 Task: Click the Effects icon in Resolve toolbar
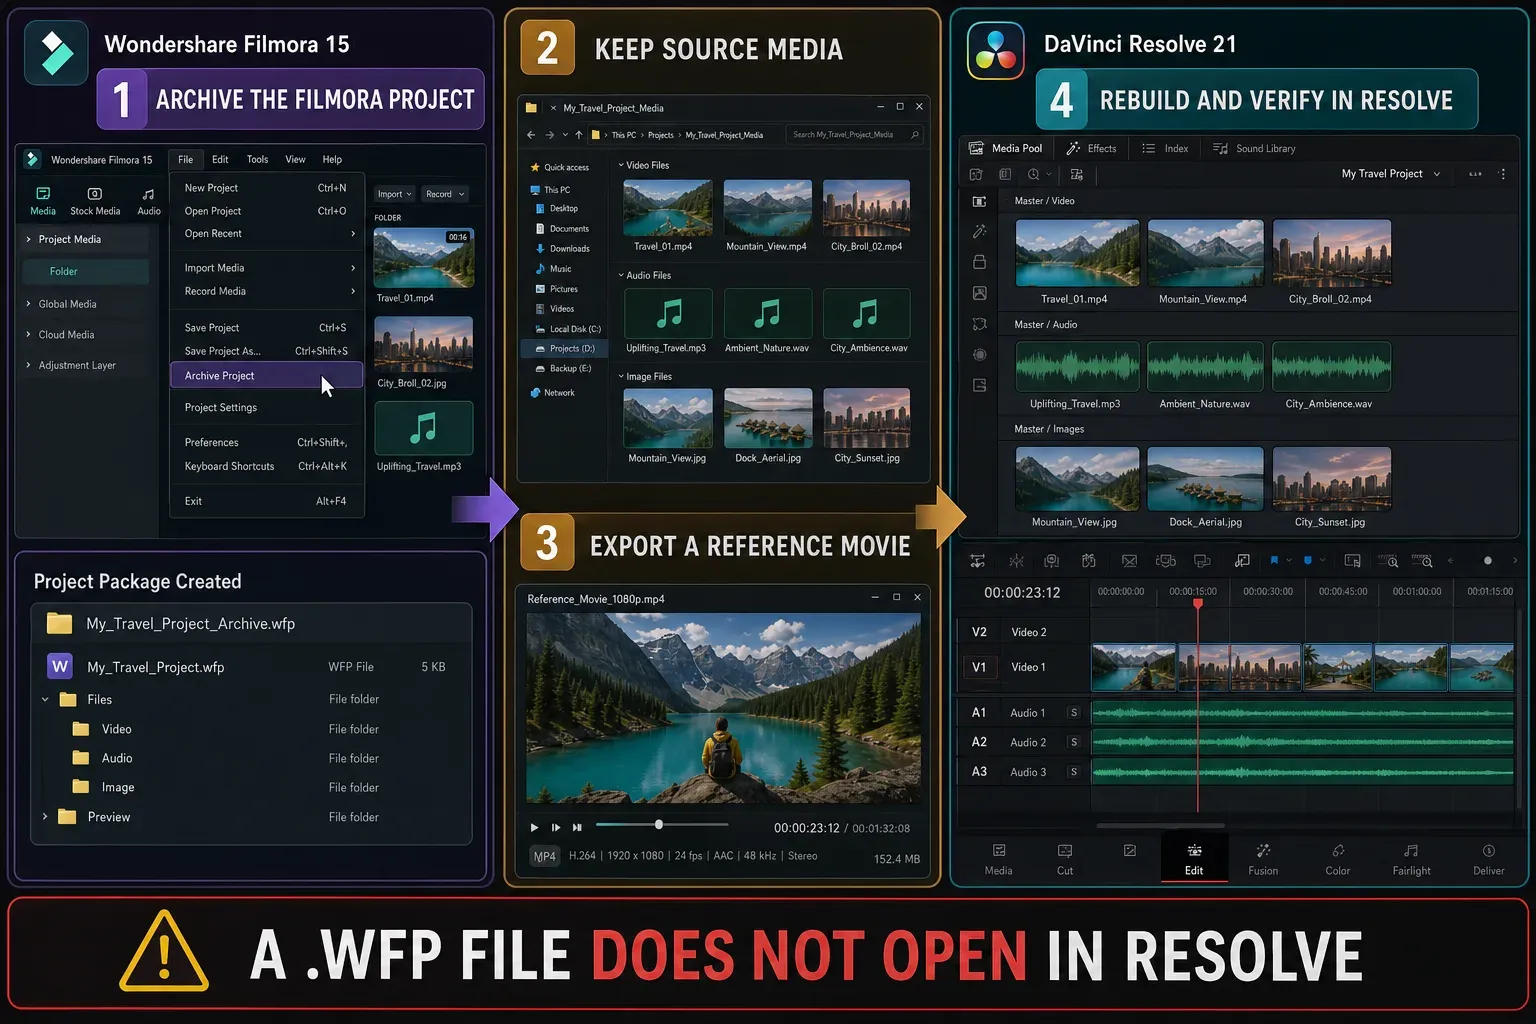click(1073, 148)
